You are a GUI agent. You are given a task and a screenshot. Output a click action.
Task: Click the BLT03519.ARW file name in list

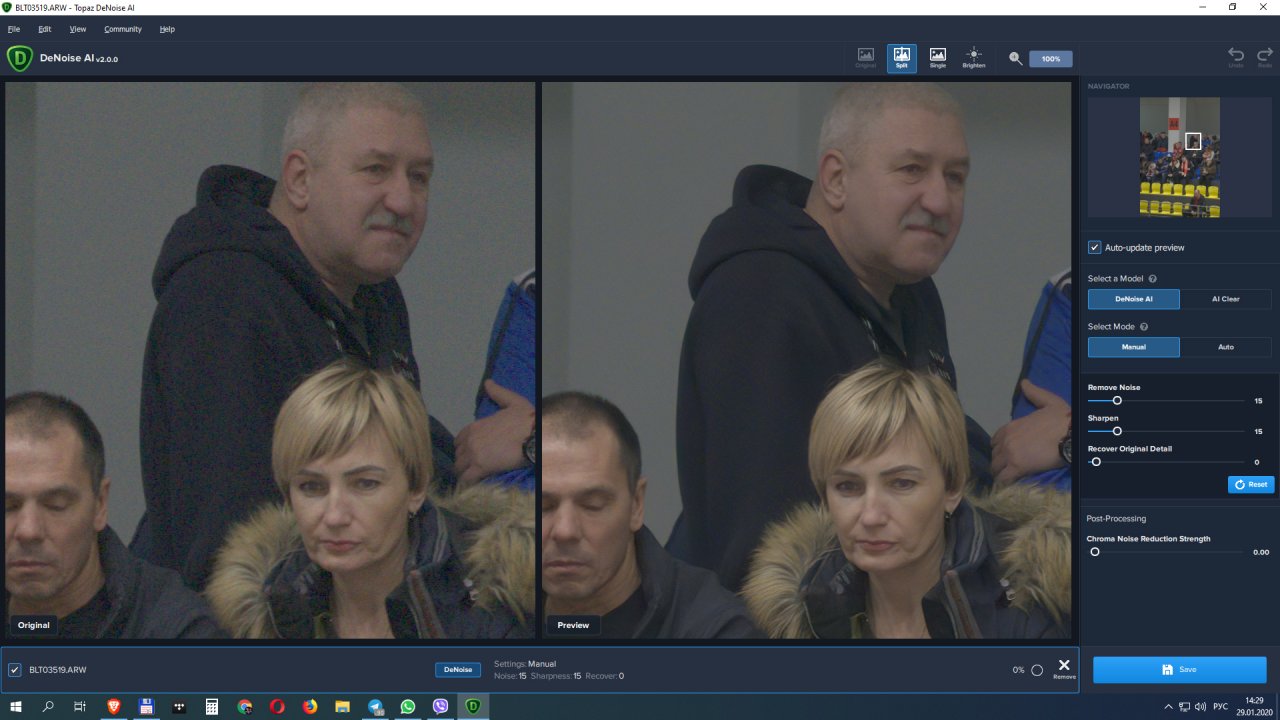tap(58, 670)
